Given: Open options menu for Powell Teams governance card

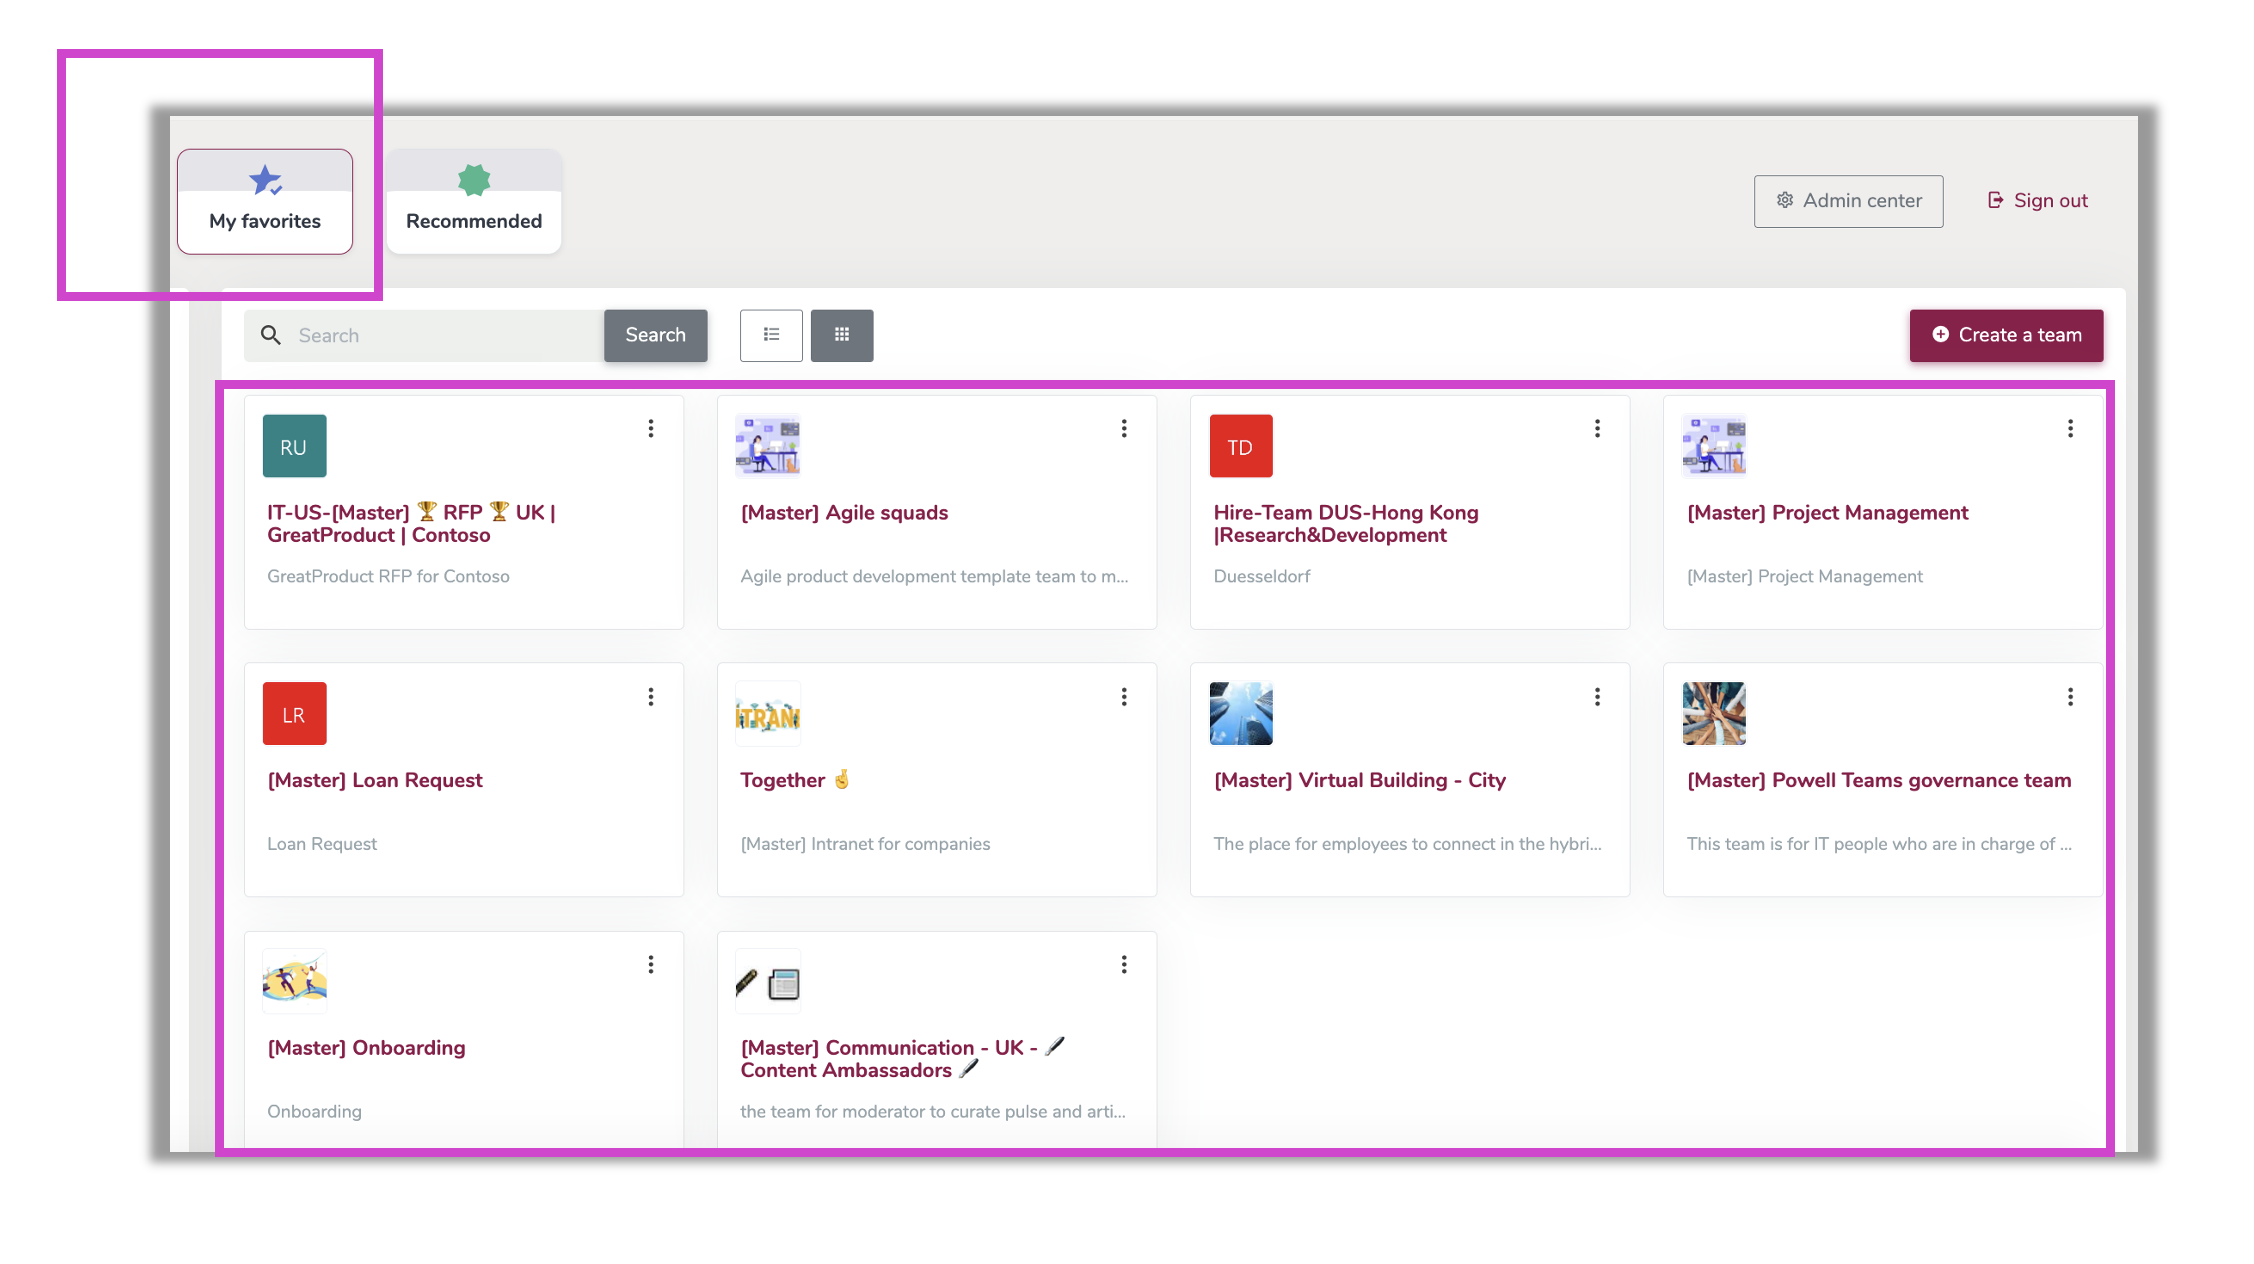Looking at the screenshot, I should [2070, 696].
